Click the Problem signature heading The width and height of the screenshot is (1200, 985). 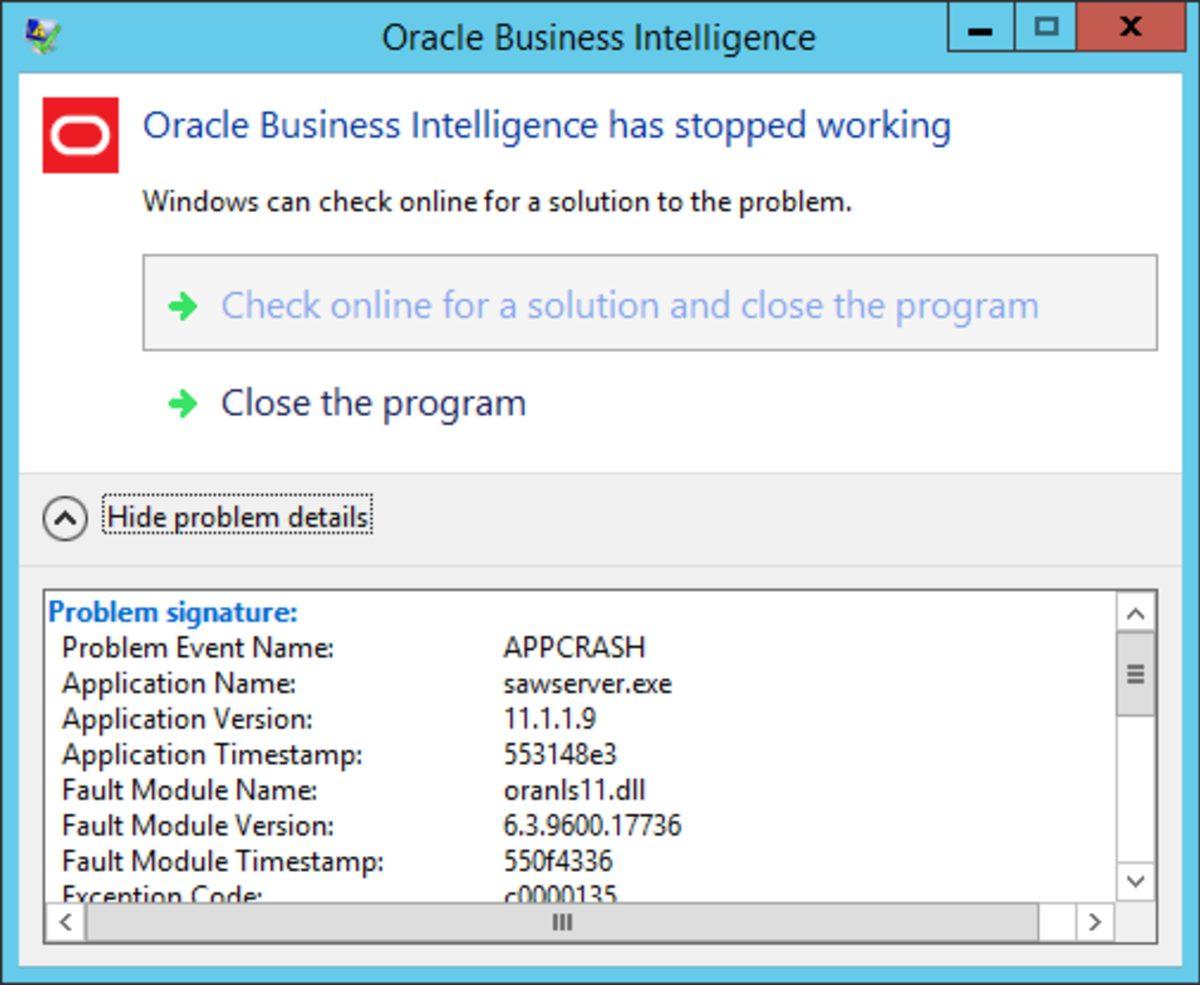173,612
